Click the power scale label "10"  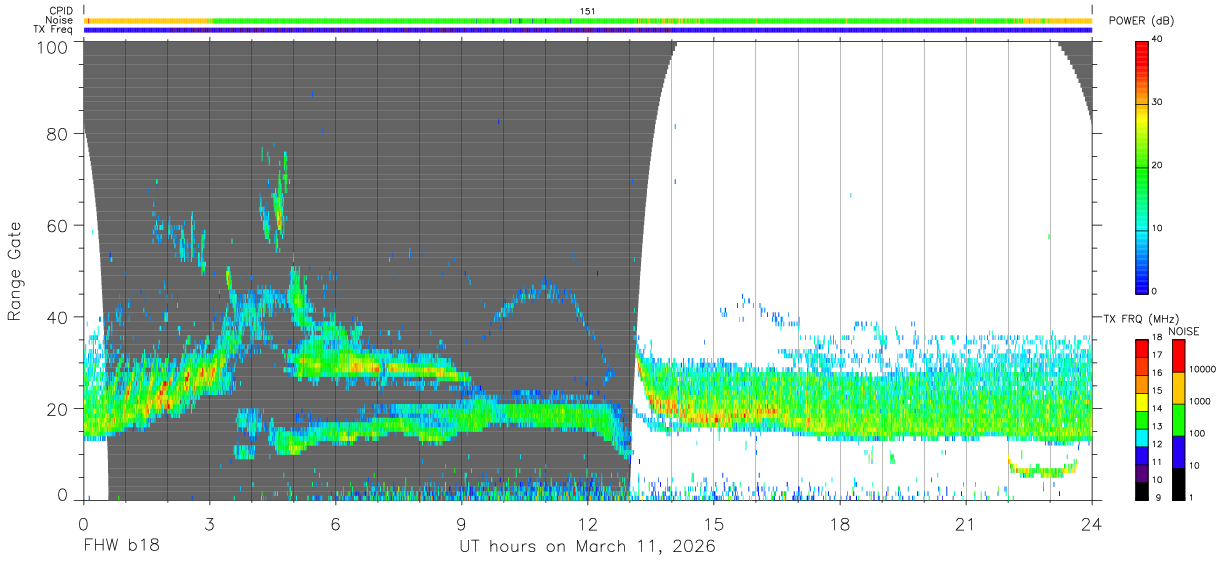(x=1158, y=228)
